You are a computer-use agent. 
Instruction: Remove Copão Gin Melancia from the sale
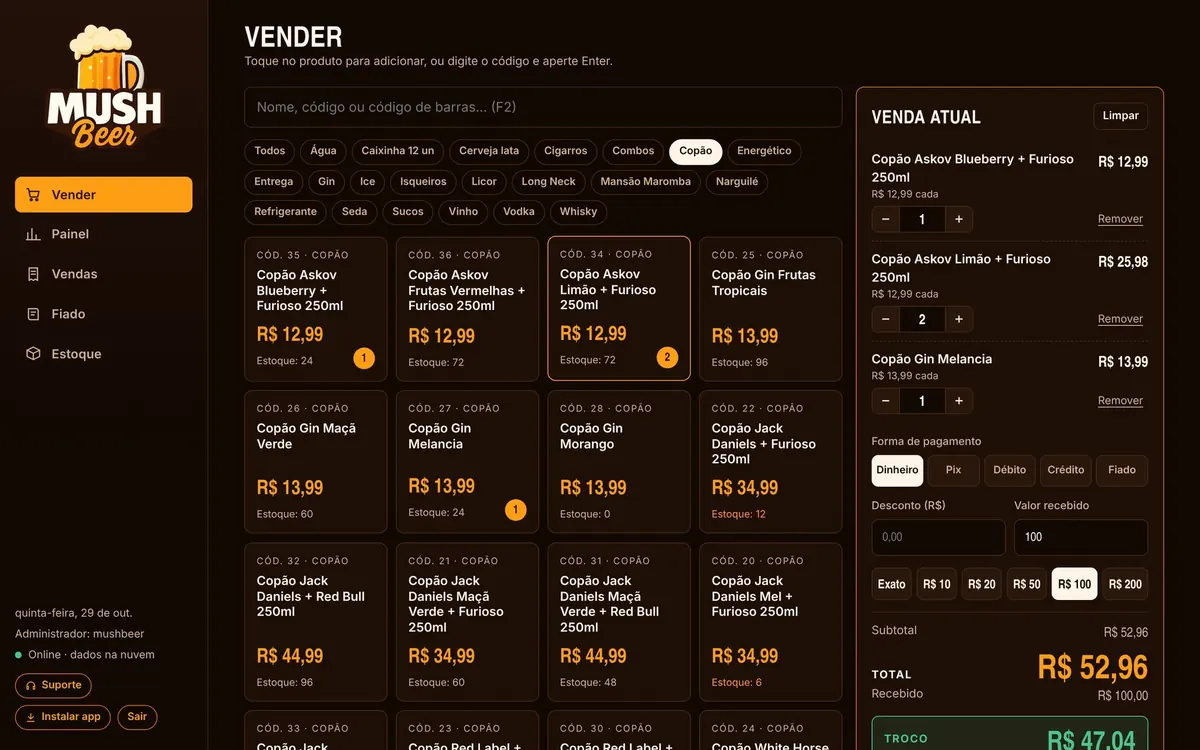point(1120,401)
